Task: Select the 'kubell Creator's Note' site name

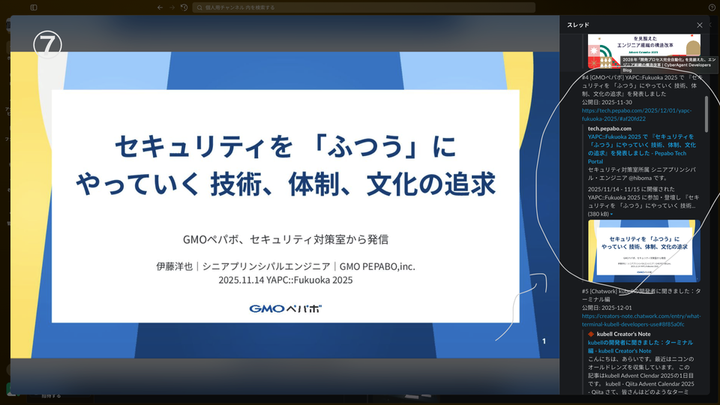Action: [624, 334]
